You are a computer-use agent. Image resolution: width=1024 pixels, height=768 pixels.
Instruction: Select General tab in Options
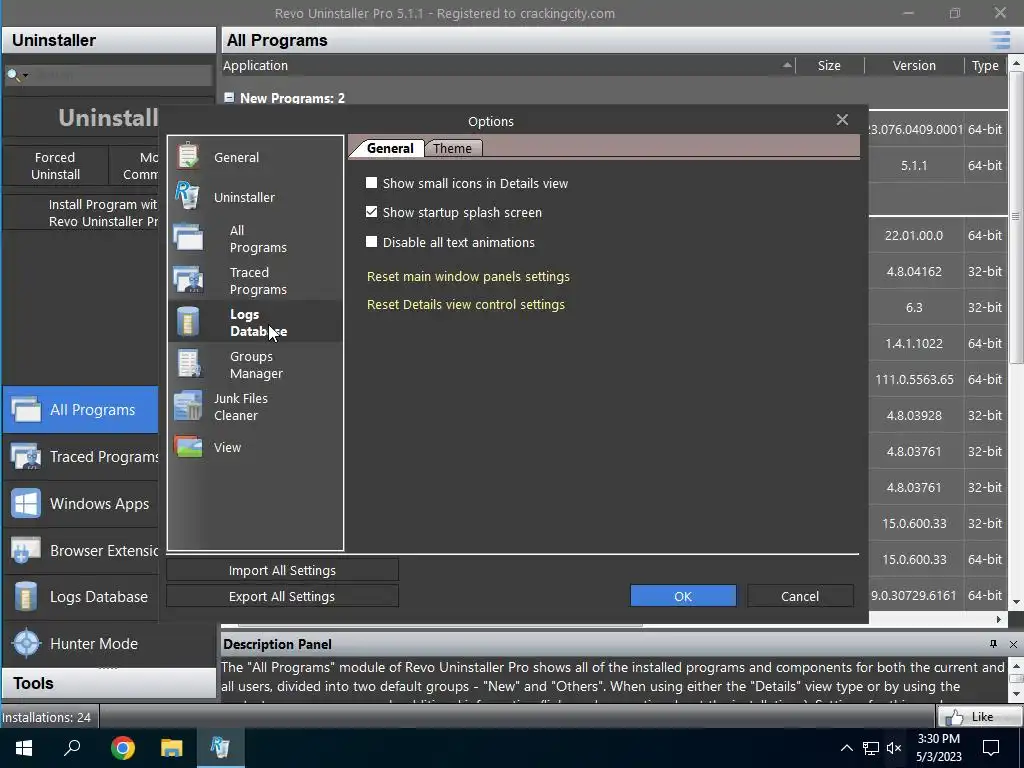(390, 148)
